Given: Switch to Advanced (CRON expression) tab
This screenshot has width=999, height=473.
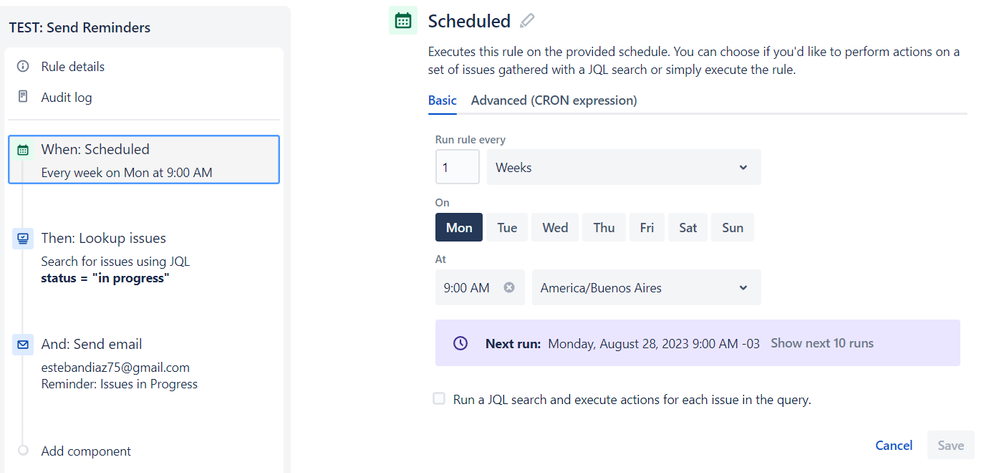Looking at the screenshot, I should [554, 100].
